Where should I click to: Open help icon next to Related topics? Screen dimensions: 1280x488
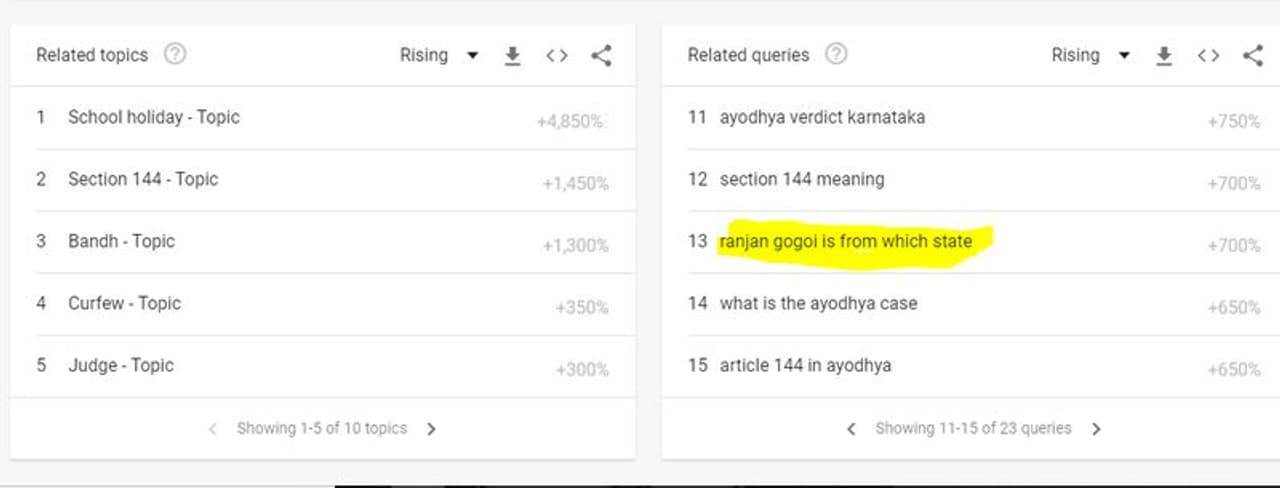pyautogui.click(x=175, y=55)
